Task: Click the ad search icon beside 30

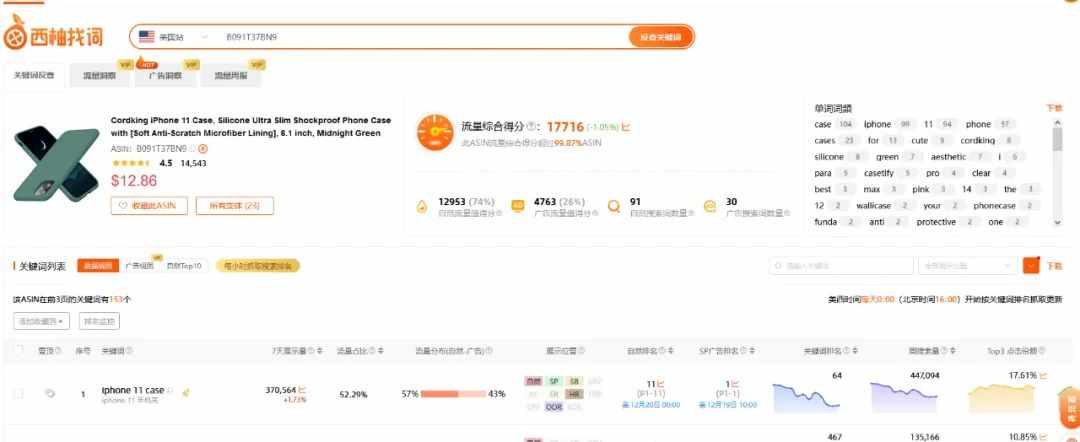Action: (x=709, y=206)
